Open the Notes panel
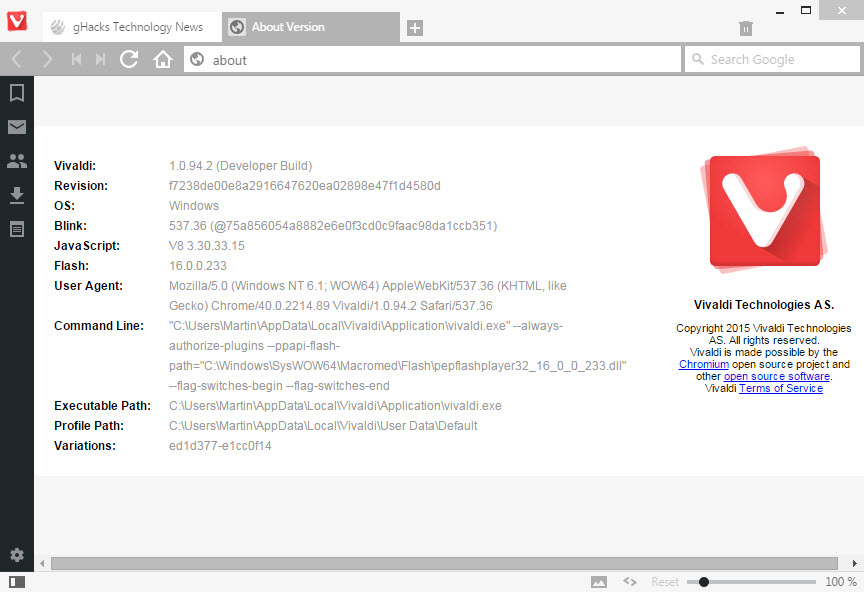864x592 pixels. pos(17,229)
